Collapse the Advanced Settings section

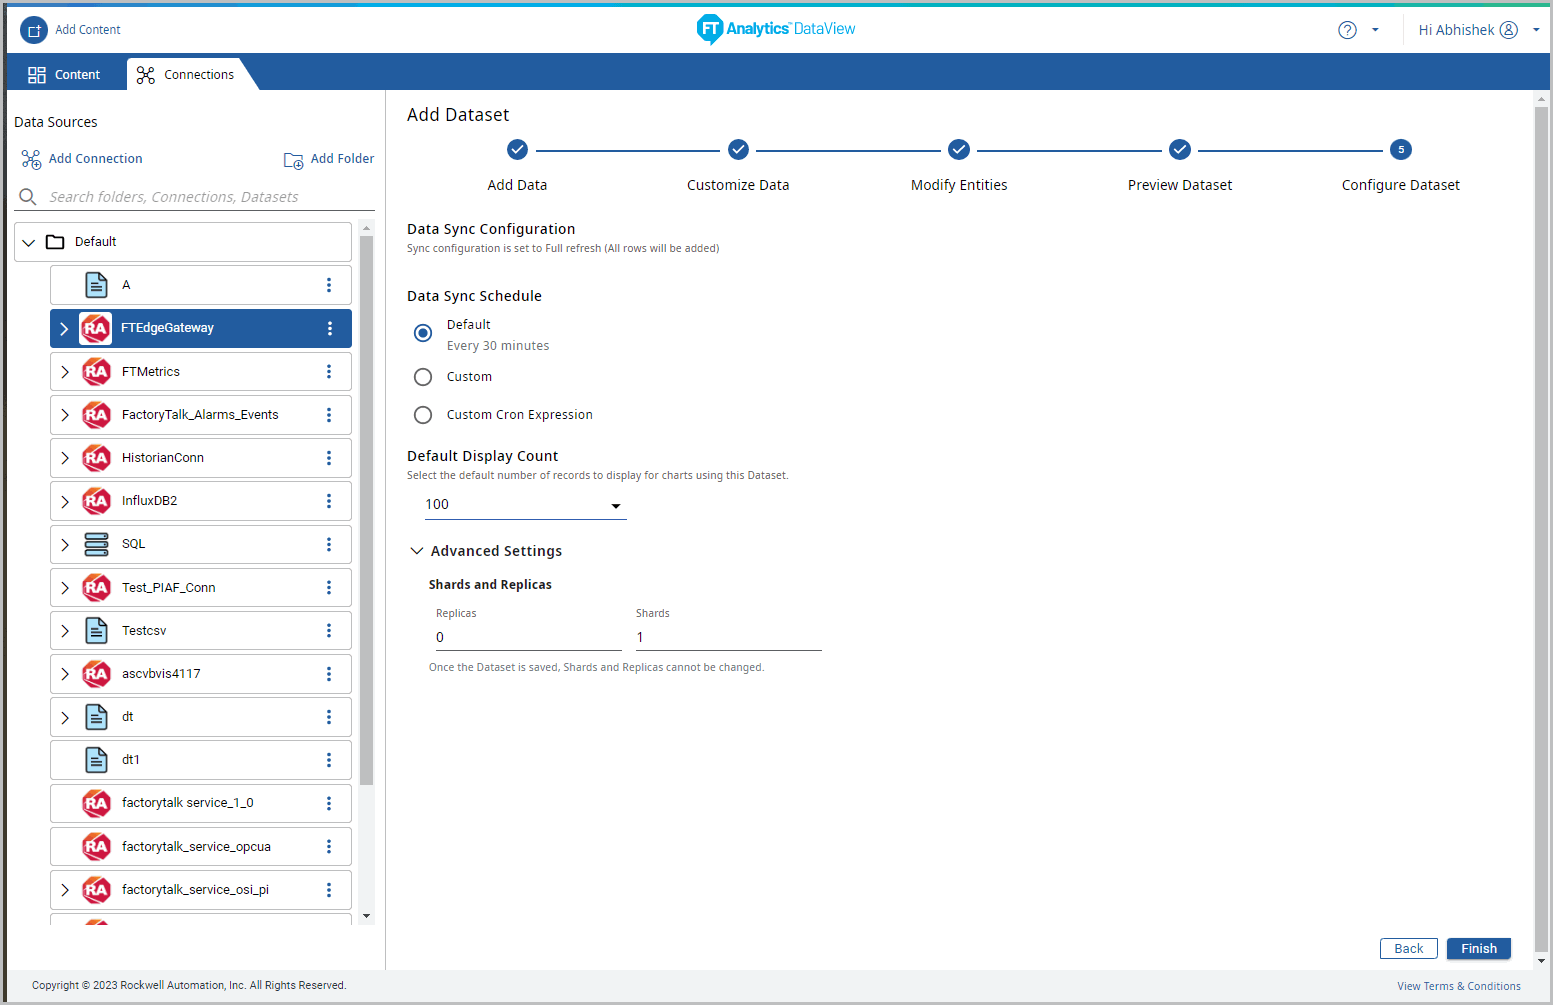point(417,551)
